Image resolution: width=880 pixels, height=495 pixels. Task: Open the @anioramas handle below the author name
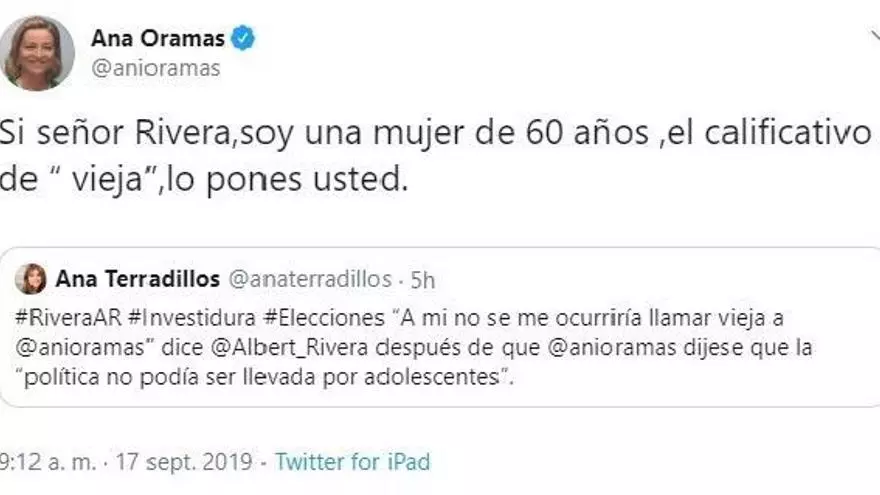[155, 68]
